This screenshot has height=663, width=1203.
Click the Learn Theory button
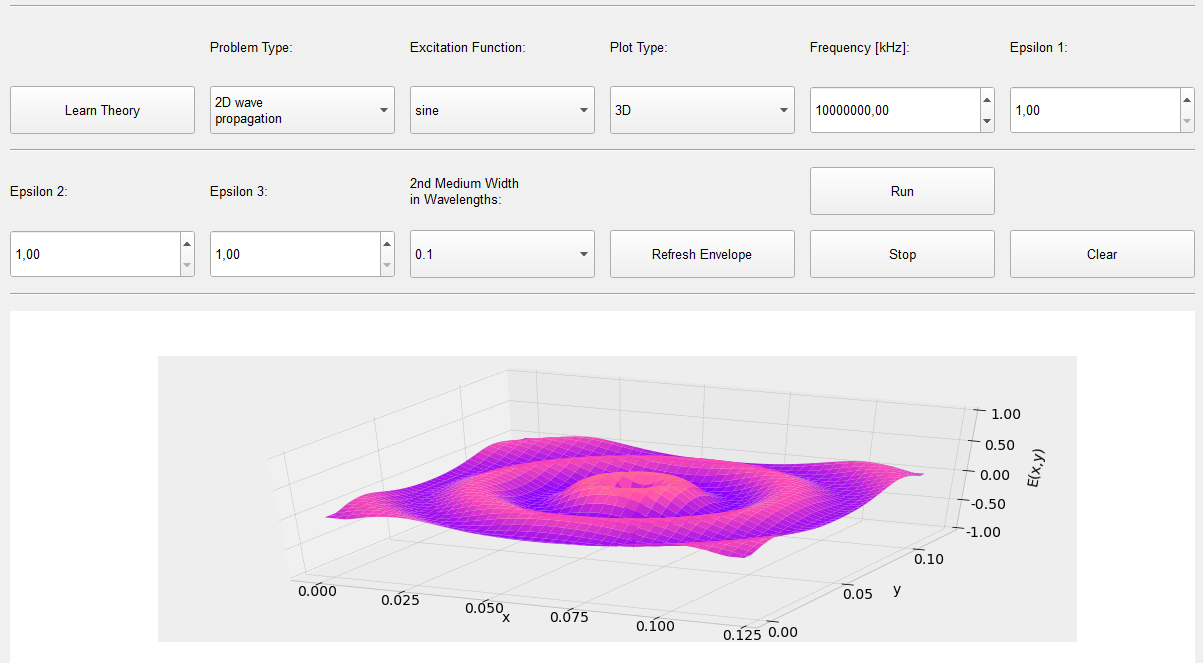click(x=102, y=110)
